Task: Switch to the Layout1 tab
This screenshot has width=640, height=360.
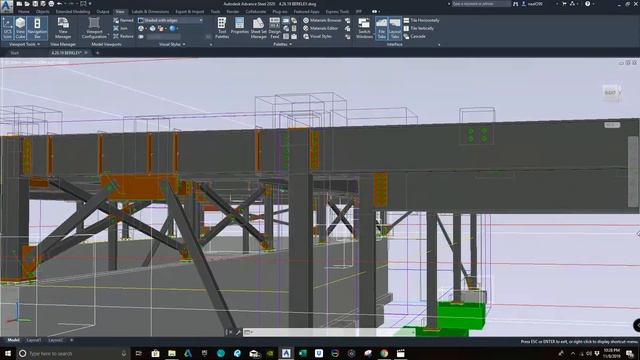Action: click(33, 340)
